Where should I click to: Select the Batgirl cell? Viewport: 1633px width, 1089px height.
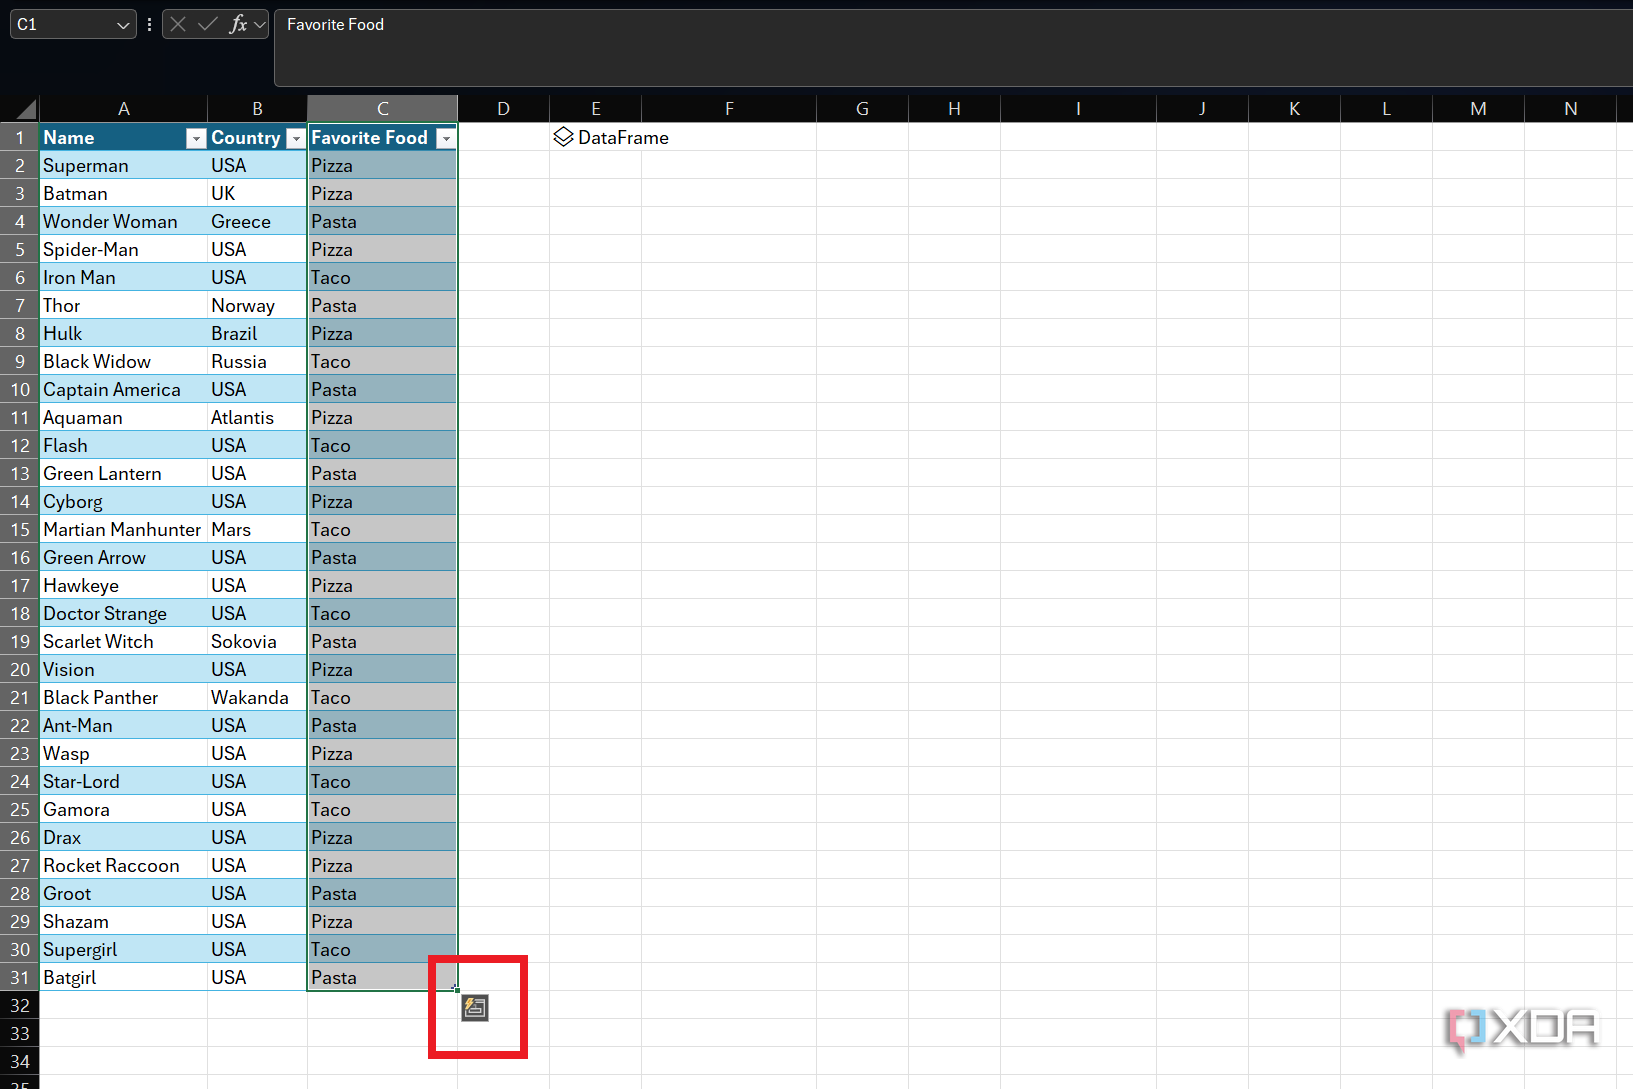[123, 977]
